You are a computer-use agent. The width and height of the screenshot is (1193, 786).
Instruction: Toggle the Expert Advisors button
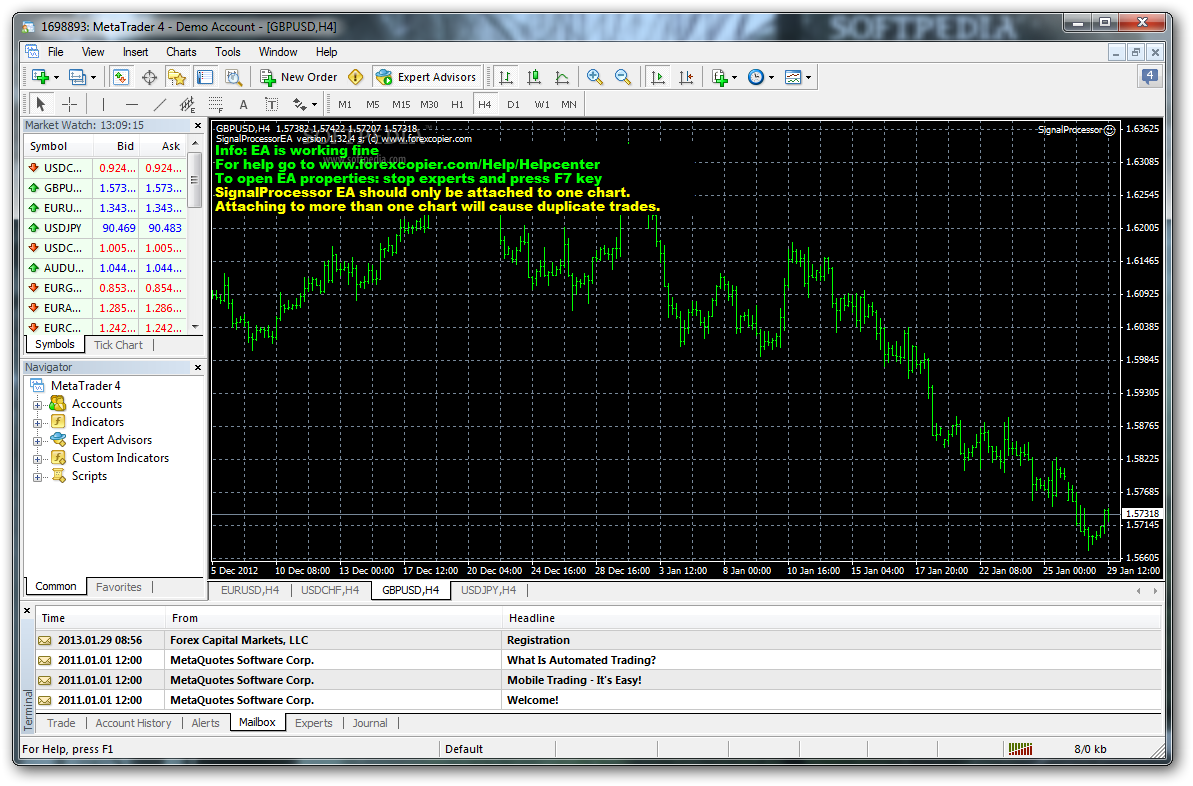click(427, 77)
